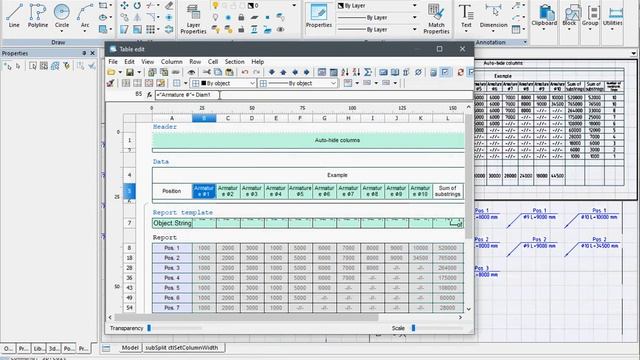The image size is (640, 360).
Task: Click the preview eye icon in Table edit
Action: (191, 72)
